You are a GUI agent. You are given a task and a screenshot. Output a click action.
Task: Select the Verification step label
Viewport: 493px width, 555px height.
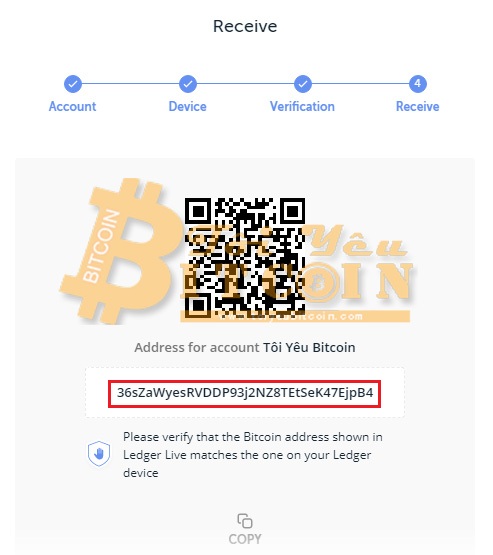(302, 107)
